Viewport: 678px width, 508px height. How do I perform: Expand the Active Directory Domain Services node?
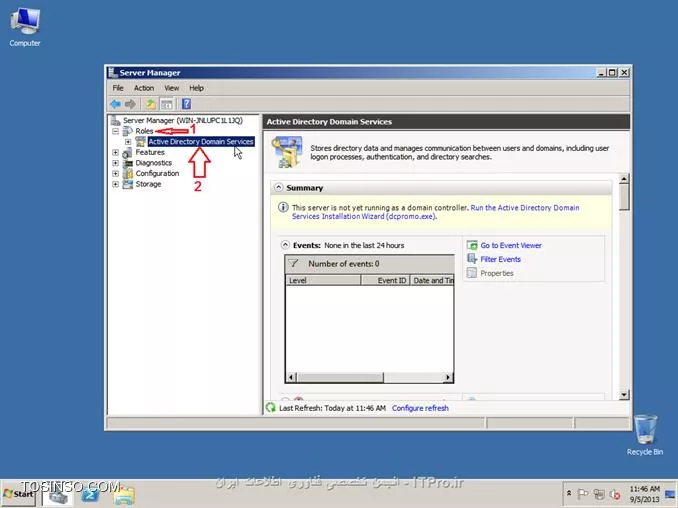click(128, 142)
